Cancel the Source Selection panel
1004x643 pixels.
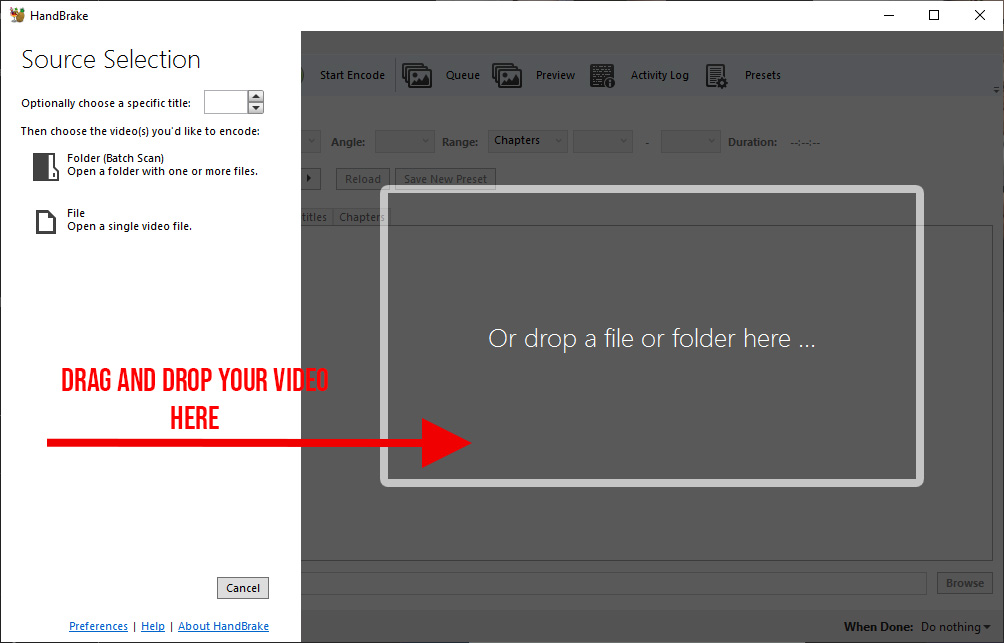(x=243, y=588)
